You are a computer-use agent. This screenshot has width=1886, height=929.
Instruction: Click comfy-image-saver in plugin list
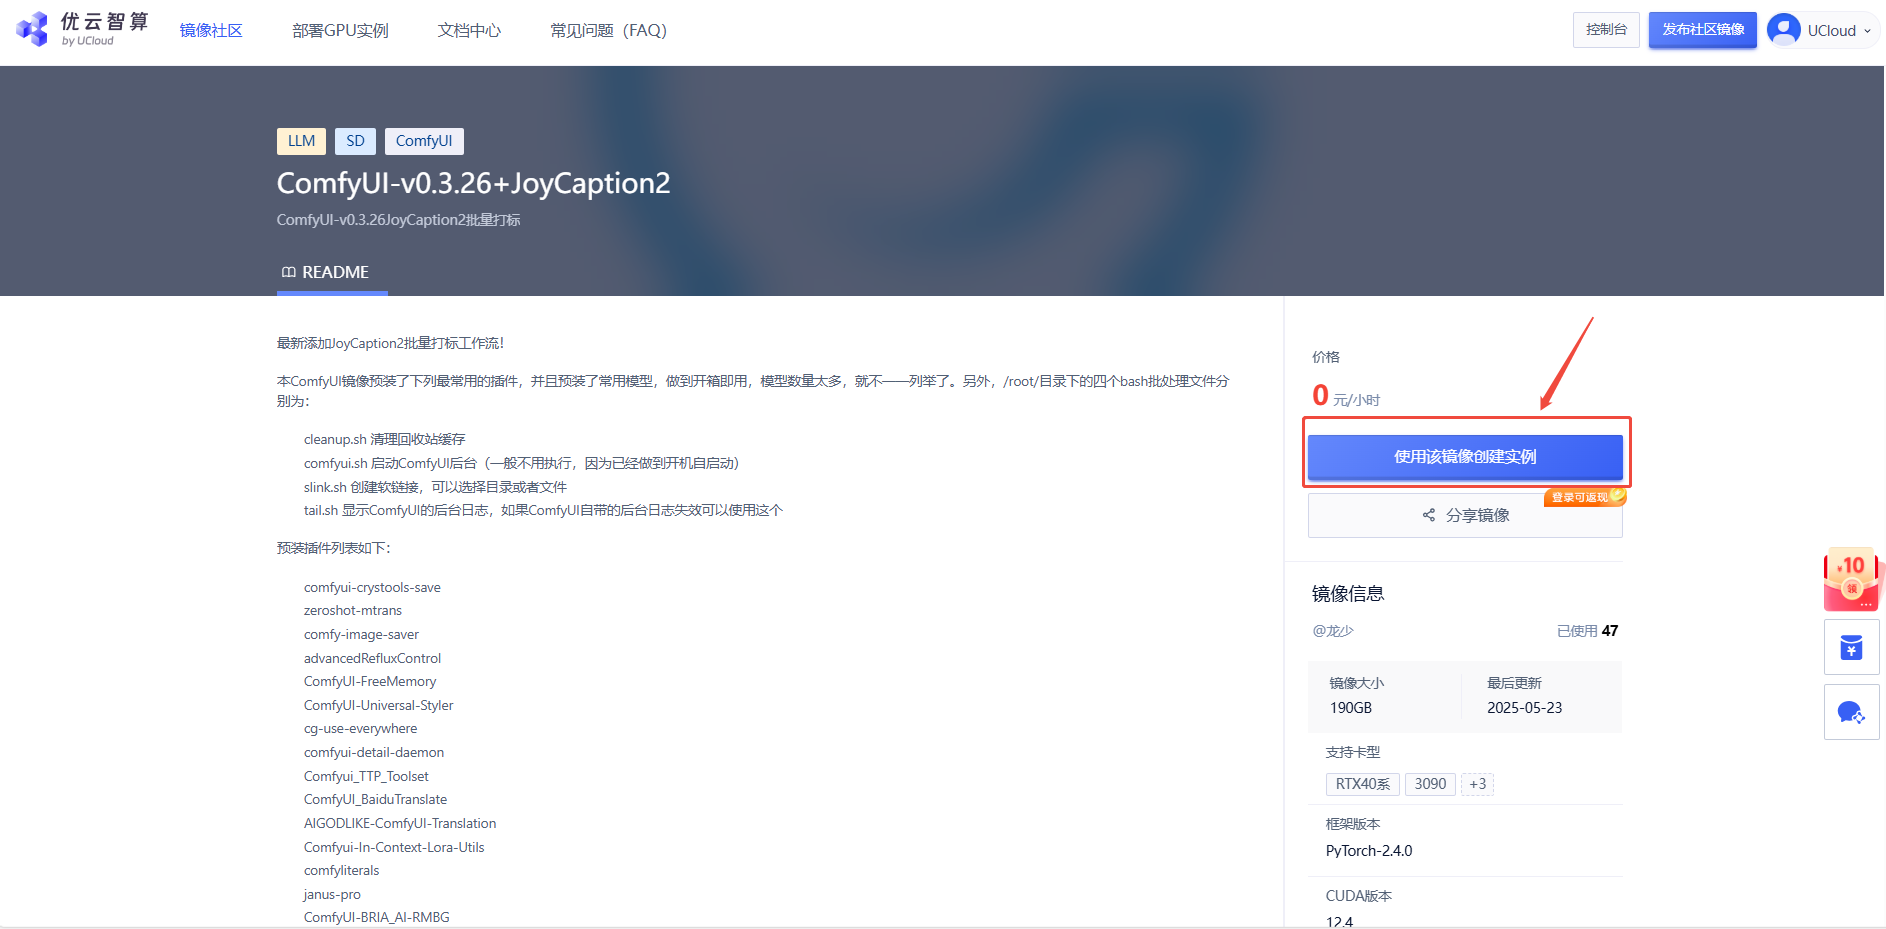(361, 634)
